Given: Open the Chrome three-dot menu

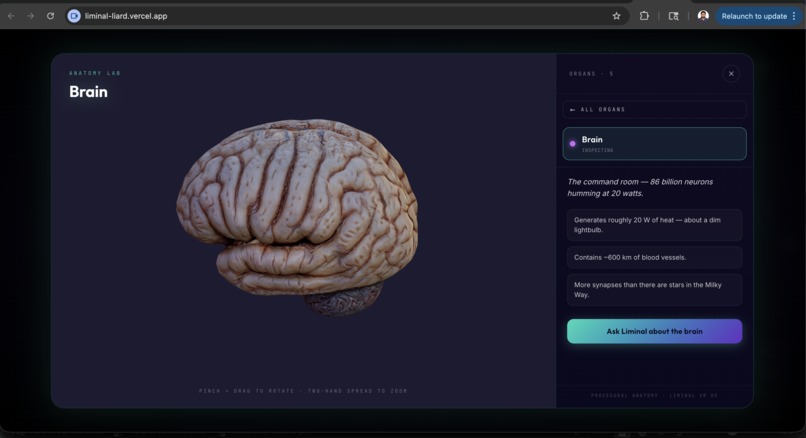Looking at the screenshot, I should click(794, 16).
